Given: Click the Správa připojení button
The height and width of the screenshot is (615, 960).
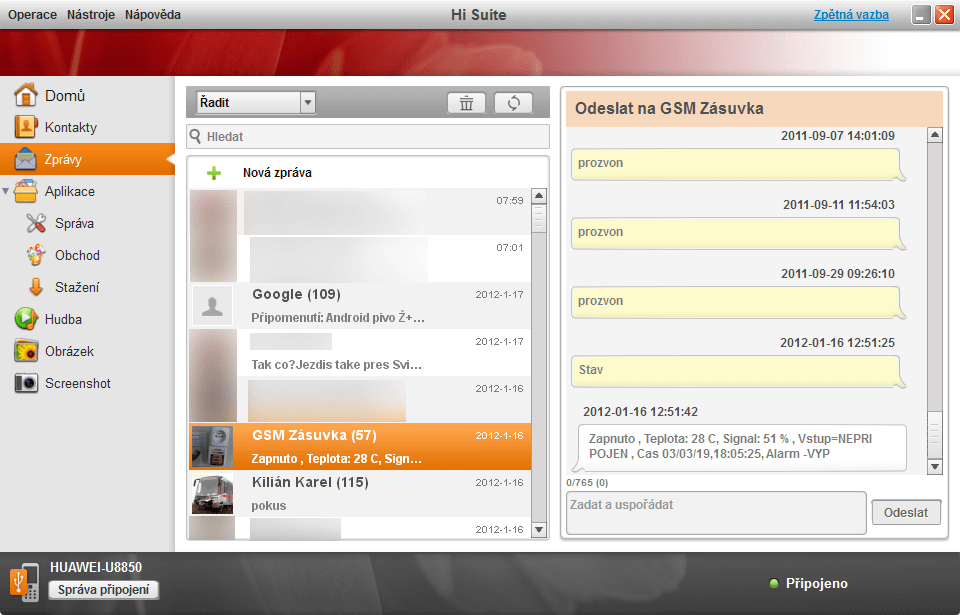Looking at the screenshot, I should 103,589.
